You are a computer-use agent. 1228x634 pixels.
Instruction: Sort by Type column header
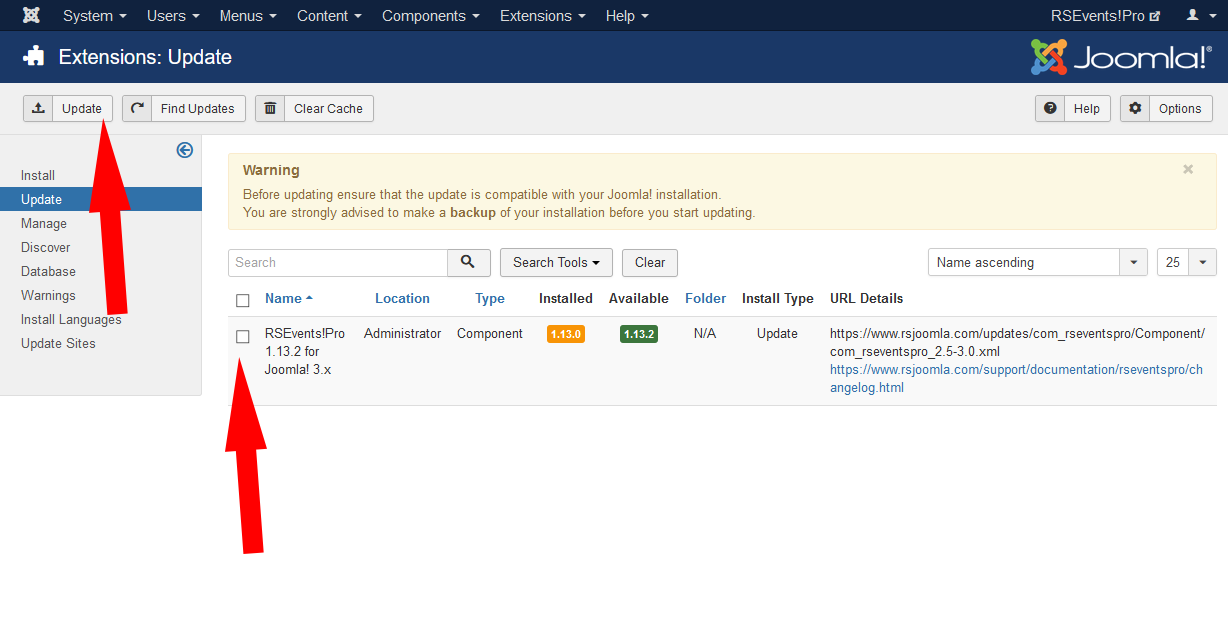tap(490, 298)
